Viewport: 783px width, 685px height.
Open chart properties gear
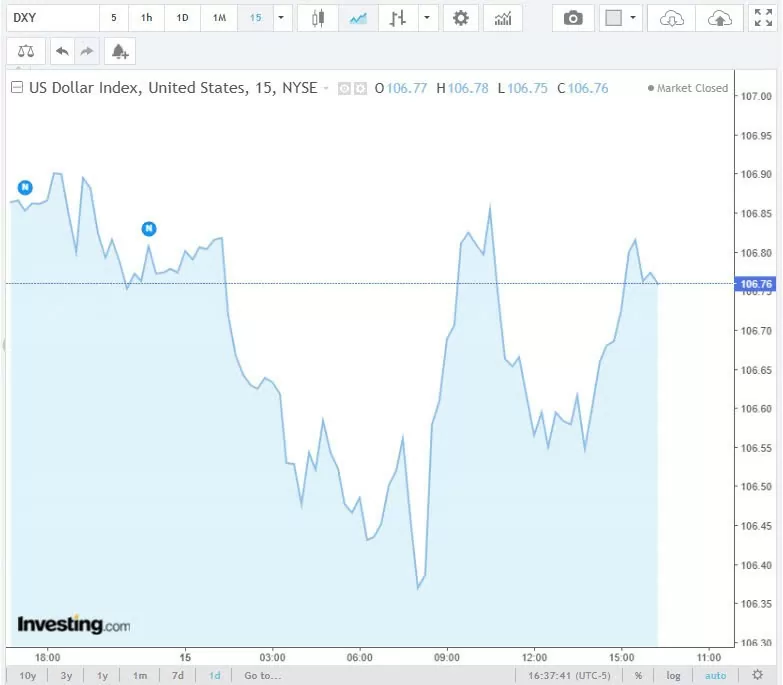(x=460, y=18)
